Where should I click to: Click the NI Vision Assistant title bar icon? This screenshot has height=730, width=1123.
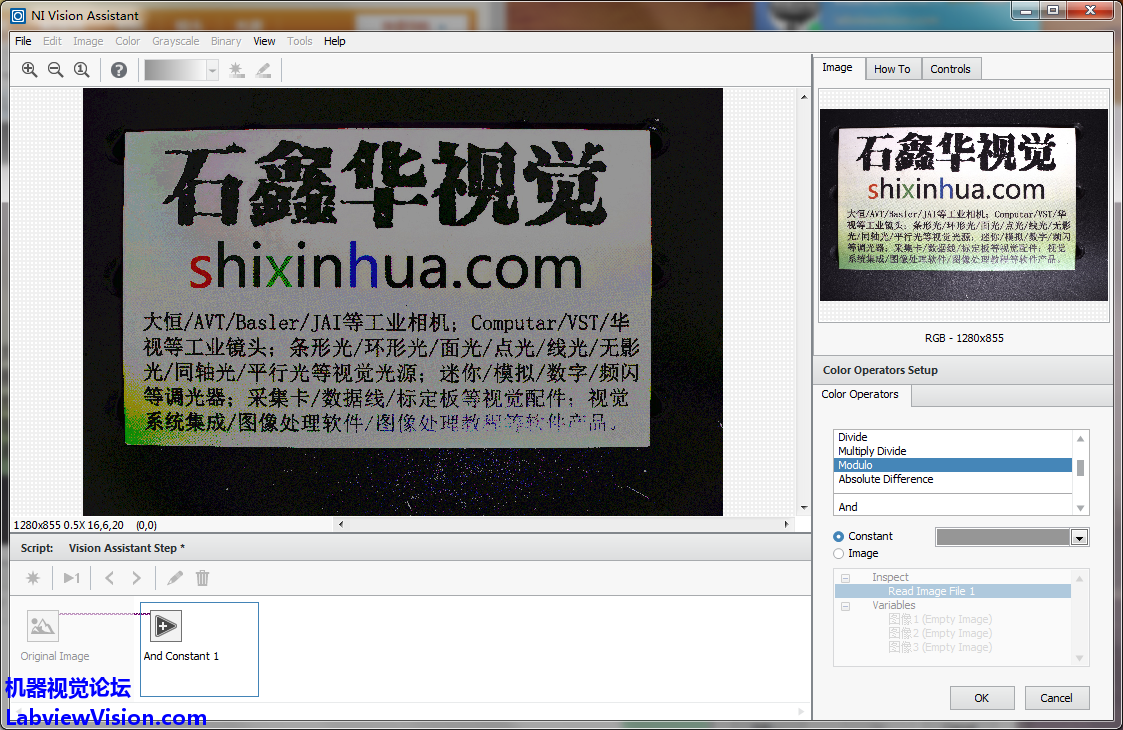18,16
